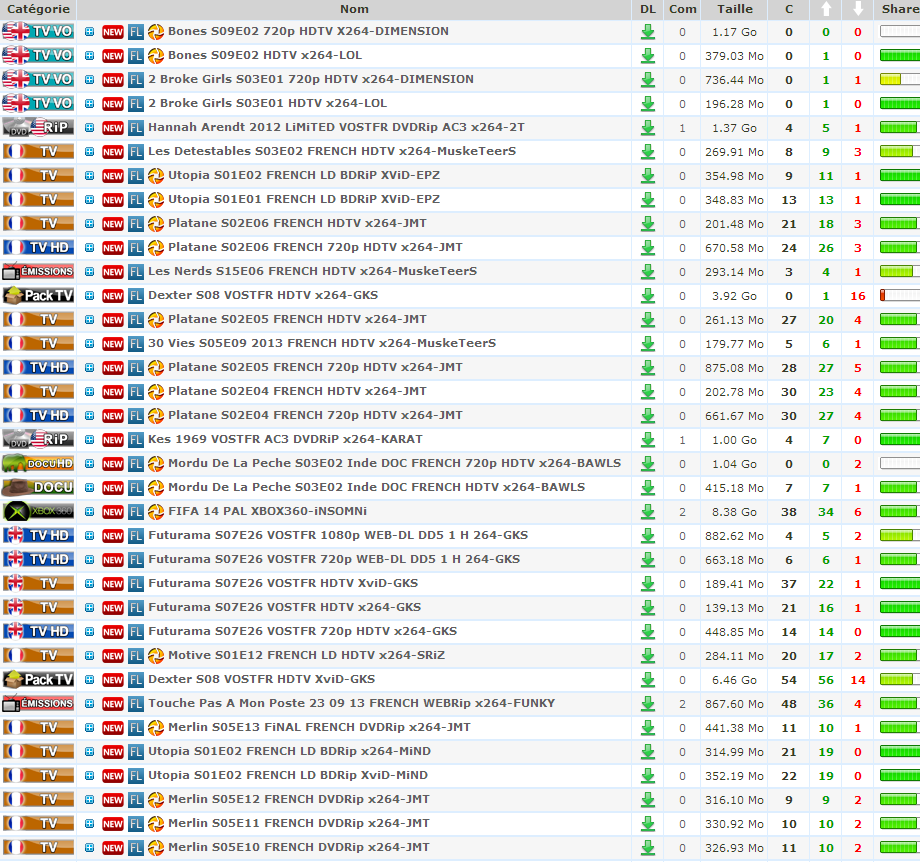Click red share bar on Dexter S08 x264-GKS row
Viewport: 920px width, 862px height.
[899, 295]
